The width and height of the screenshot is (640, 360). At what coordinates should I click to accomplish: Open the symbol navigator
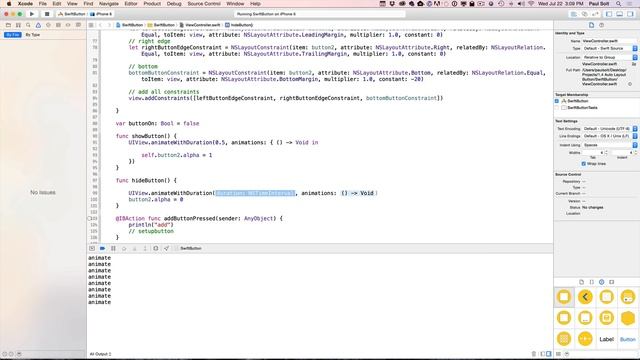tap(18, 25)
